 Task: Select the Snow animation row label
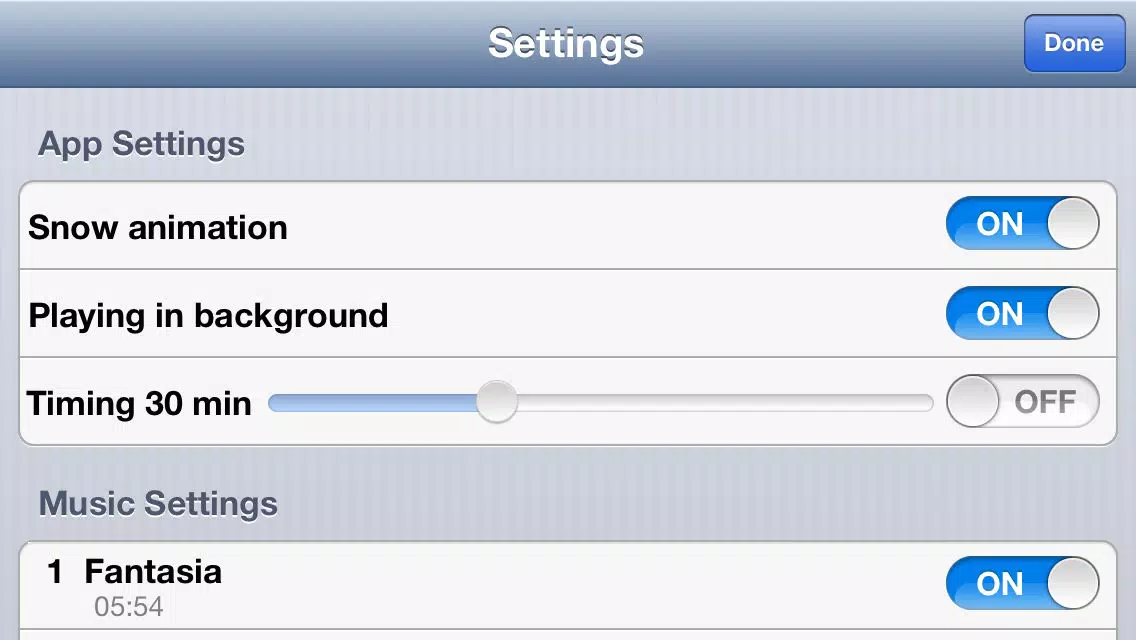click(x=158, y=228)
